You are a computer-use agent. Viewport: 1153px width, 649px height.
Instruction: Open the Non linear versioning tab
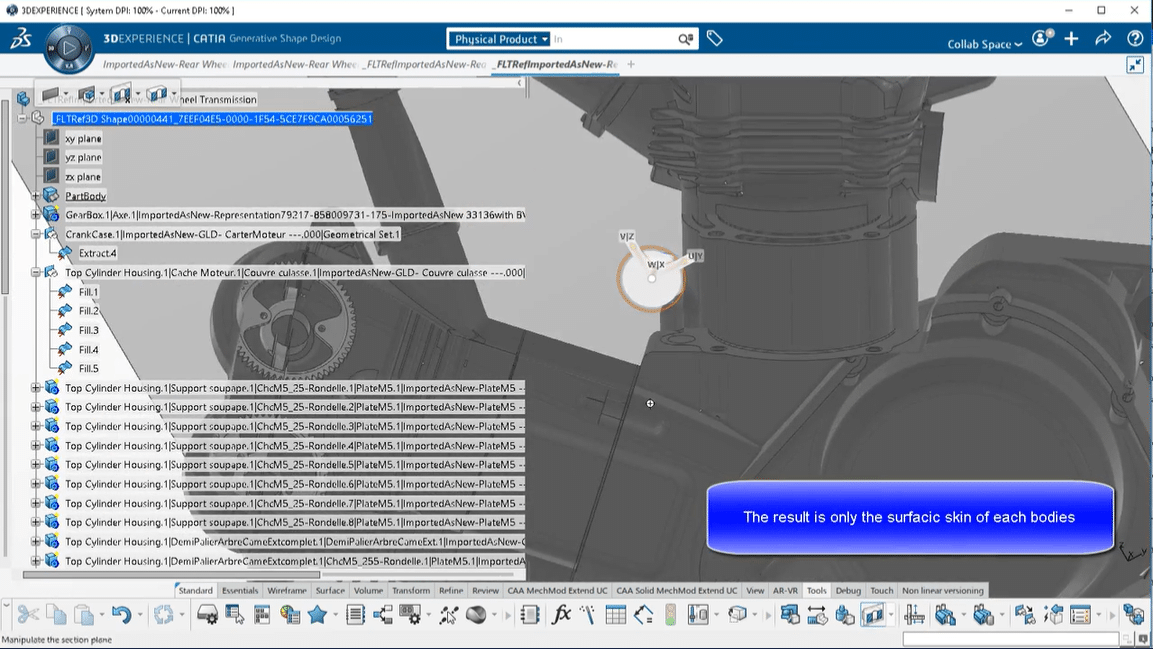coord(943,590)
